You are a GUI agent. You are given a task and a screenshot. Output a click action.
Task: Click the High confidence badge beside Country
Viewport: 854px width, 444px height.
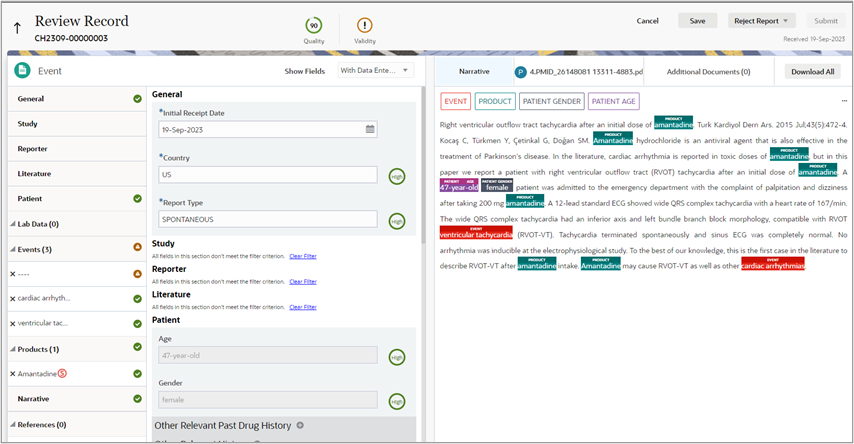click(397, 176)
